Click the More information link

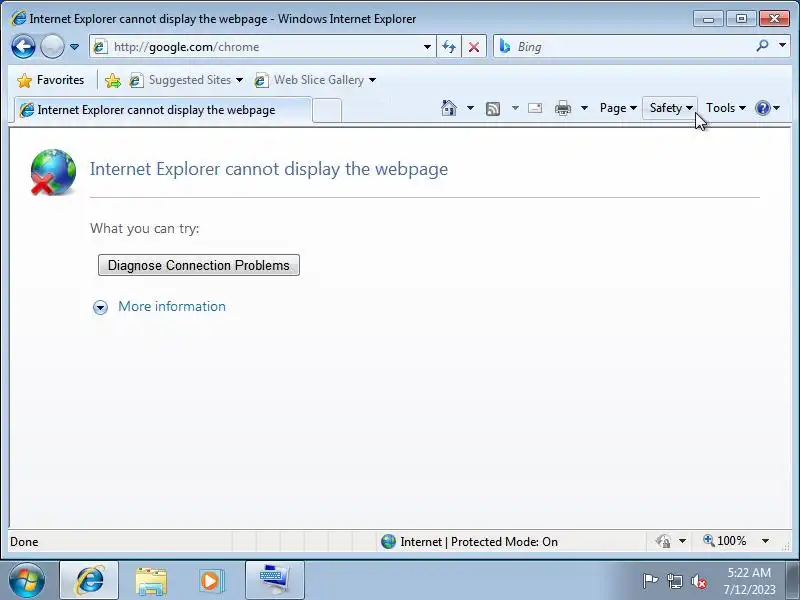pos(172,306)
